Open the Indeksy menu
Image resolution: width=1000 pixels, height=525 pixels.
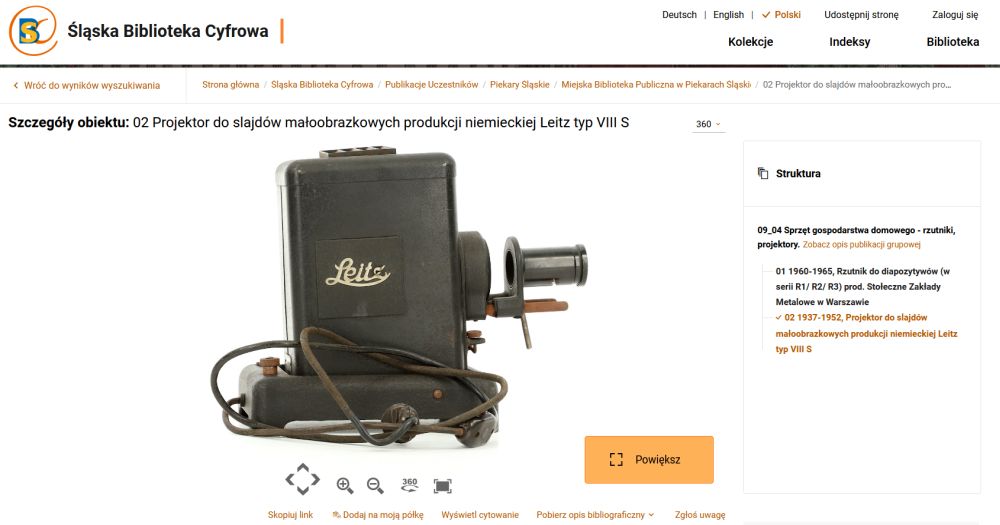(849, 41)
